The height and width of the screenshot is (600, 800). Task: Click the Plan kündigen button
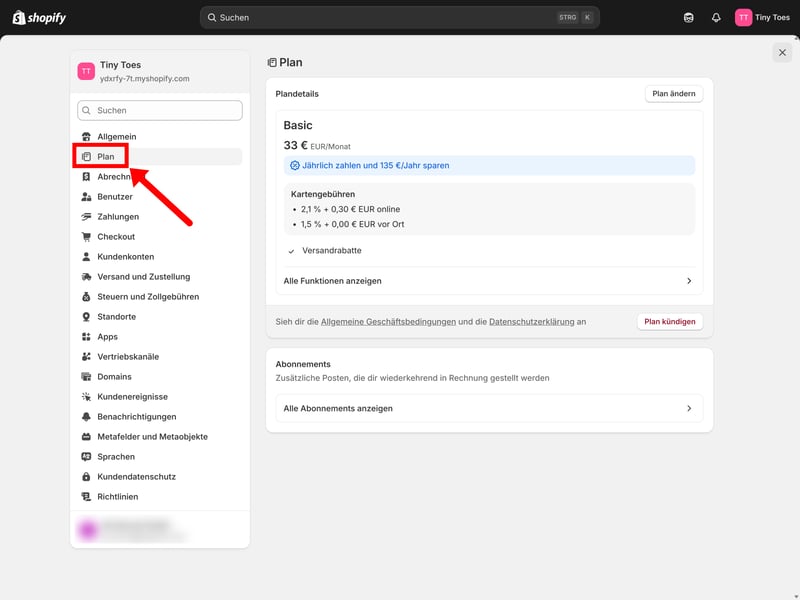670,322
